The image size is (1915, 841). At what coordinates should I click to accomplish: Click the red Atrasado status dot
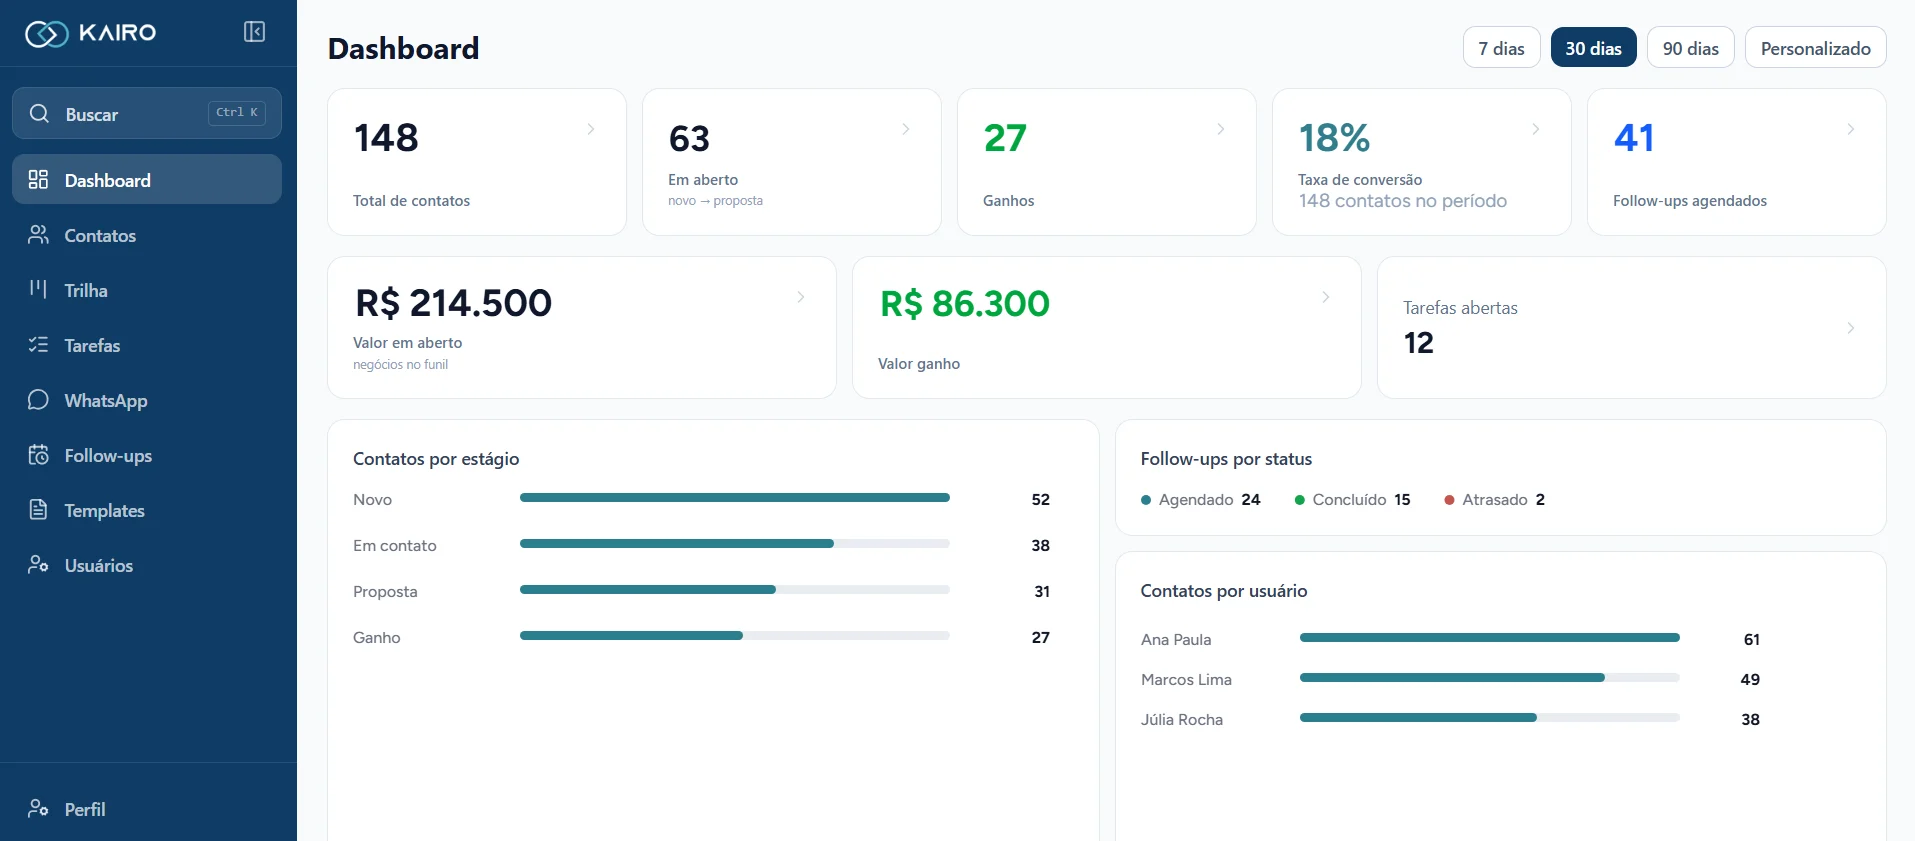(1449, 500)
